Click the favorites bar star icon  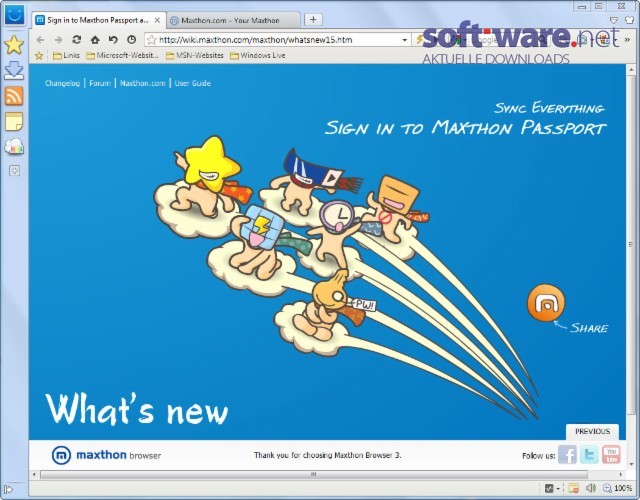pyautogui.click(x=39, y=56)
